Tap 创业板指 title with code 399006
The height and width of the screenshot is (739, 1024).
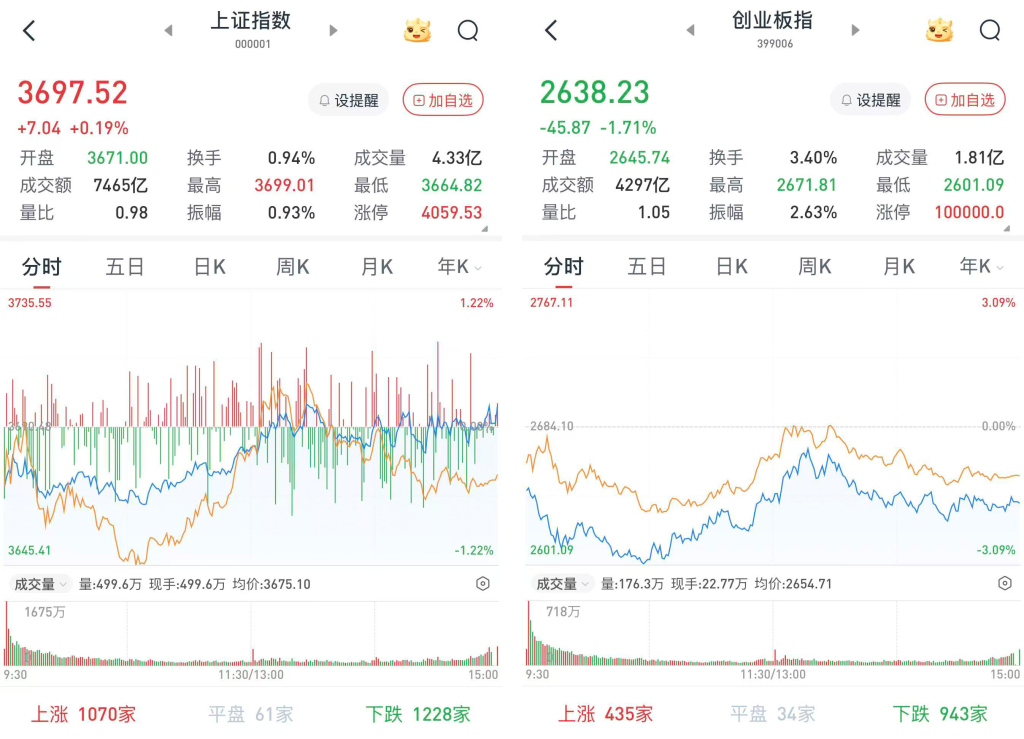tap(773, 29)
